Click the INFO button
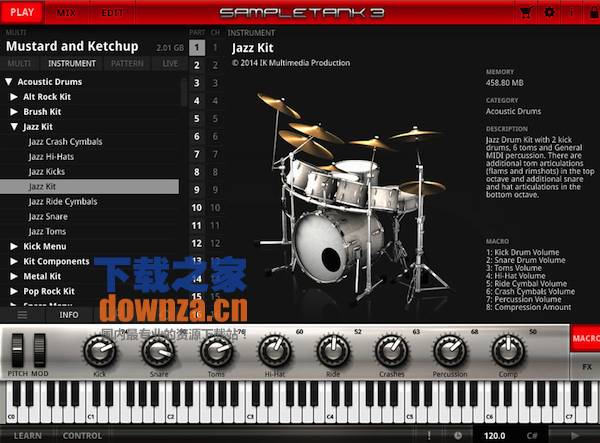Screen dimensions: 600x443 (69, 314)
